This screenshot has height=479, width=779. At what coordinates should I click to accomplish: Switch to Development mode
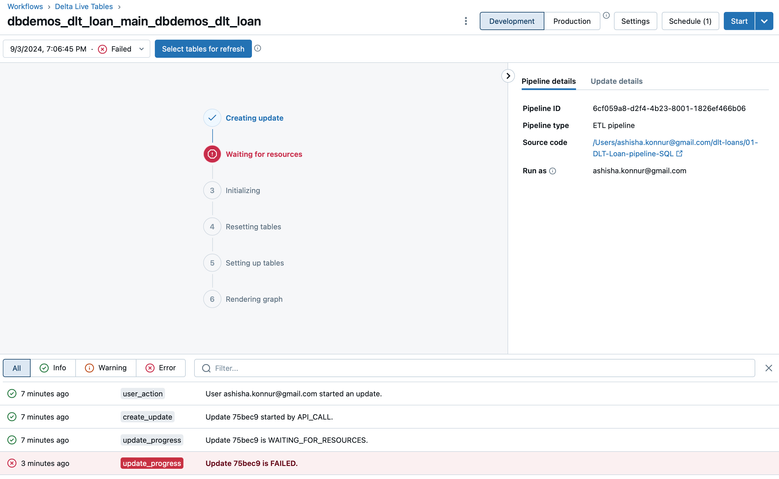(x=512, y=21)
